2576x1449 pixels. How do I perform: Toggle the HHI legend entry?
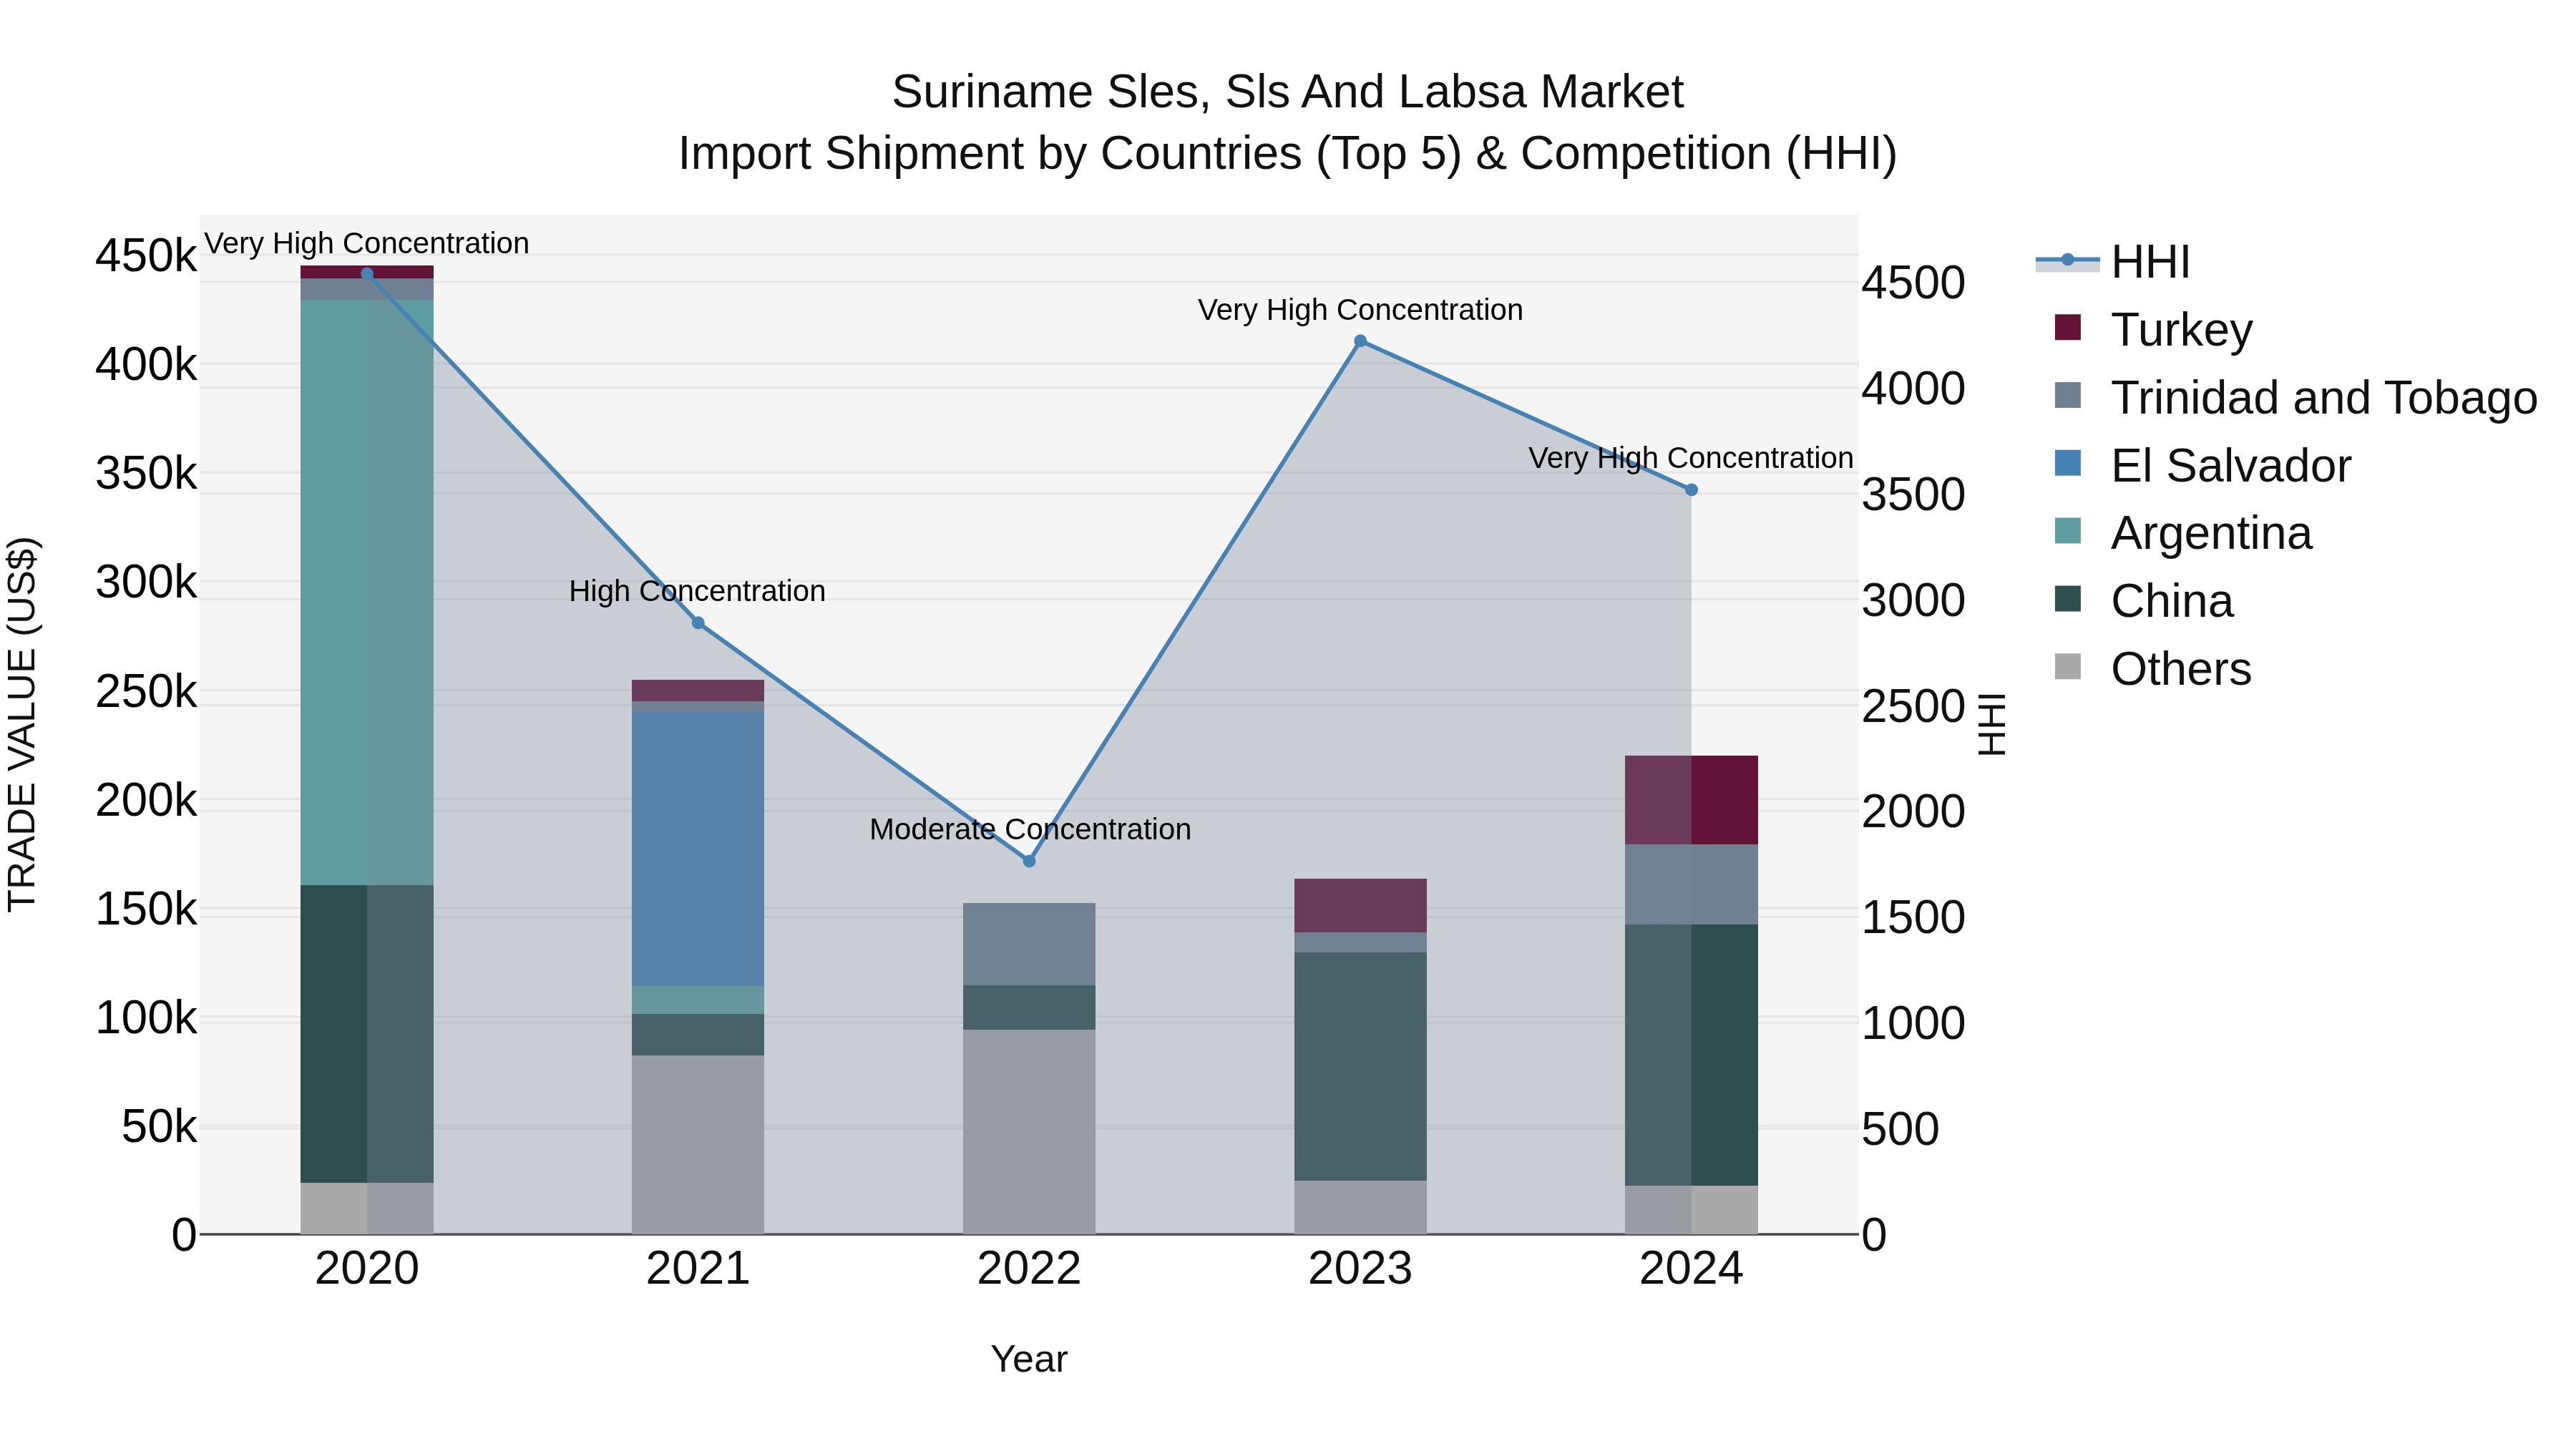tap(2113, 262)
